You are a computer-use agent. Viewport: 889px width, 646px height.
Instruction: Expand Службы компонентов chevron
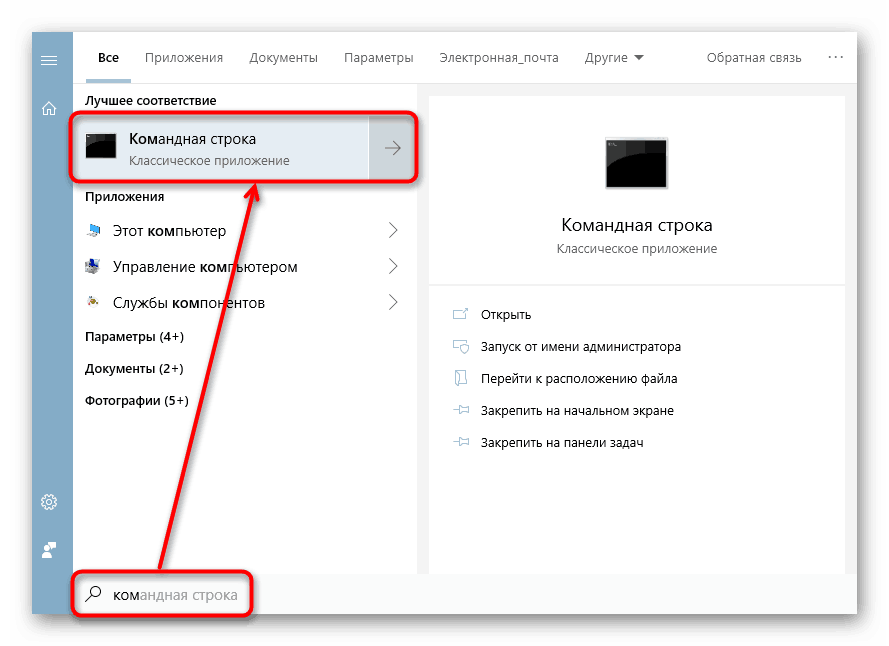pos(393,302)
